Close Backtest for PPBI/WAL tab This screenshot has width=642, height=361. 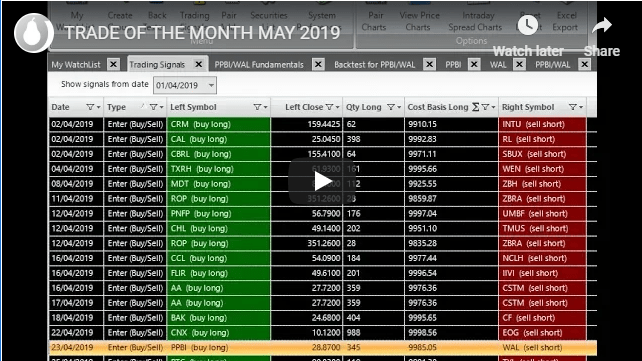point(429,64)
